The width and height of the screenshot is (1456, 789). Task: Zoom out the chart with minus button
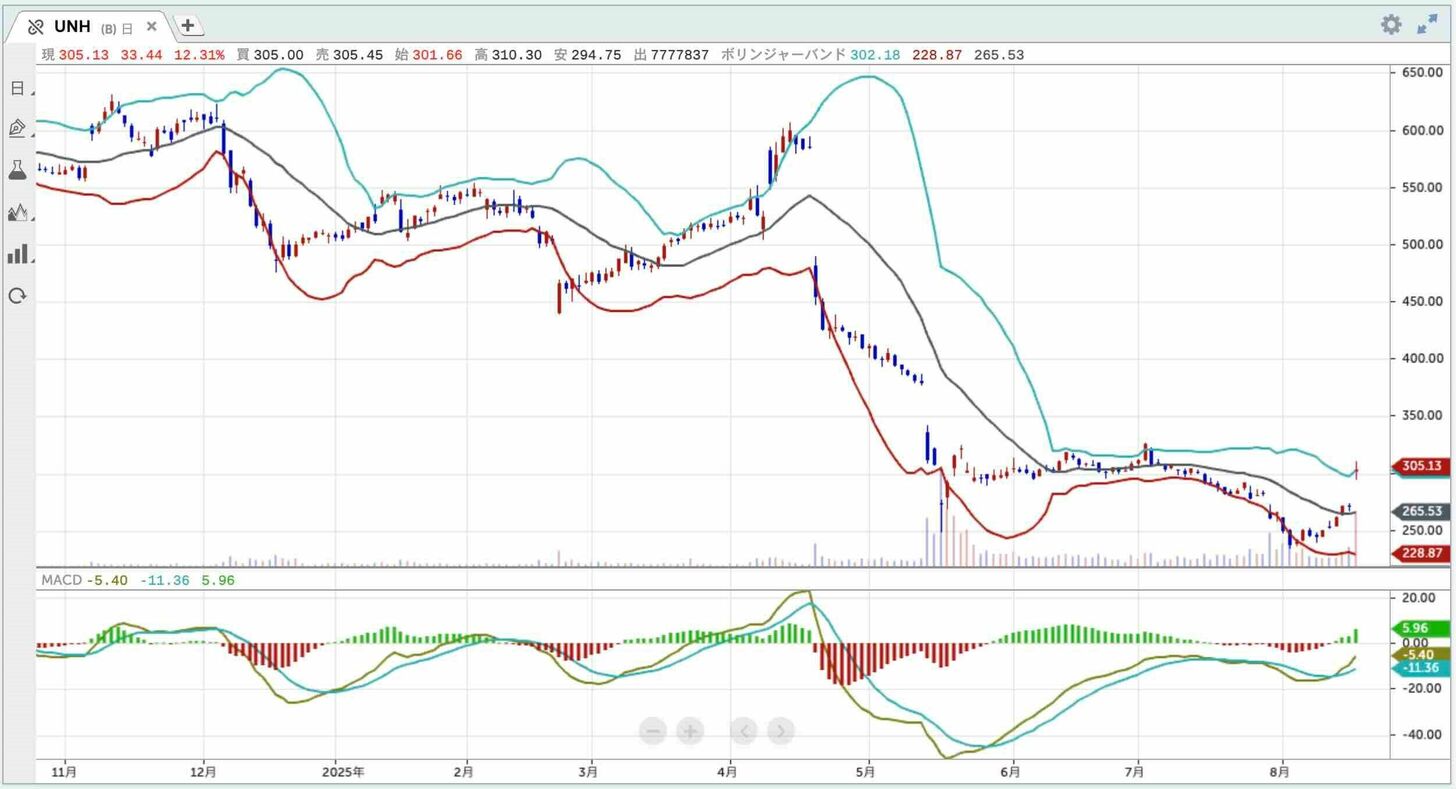(652, 732)
